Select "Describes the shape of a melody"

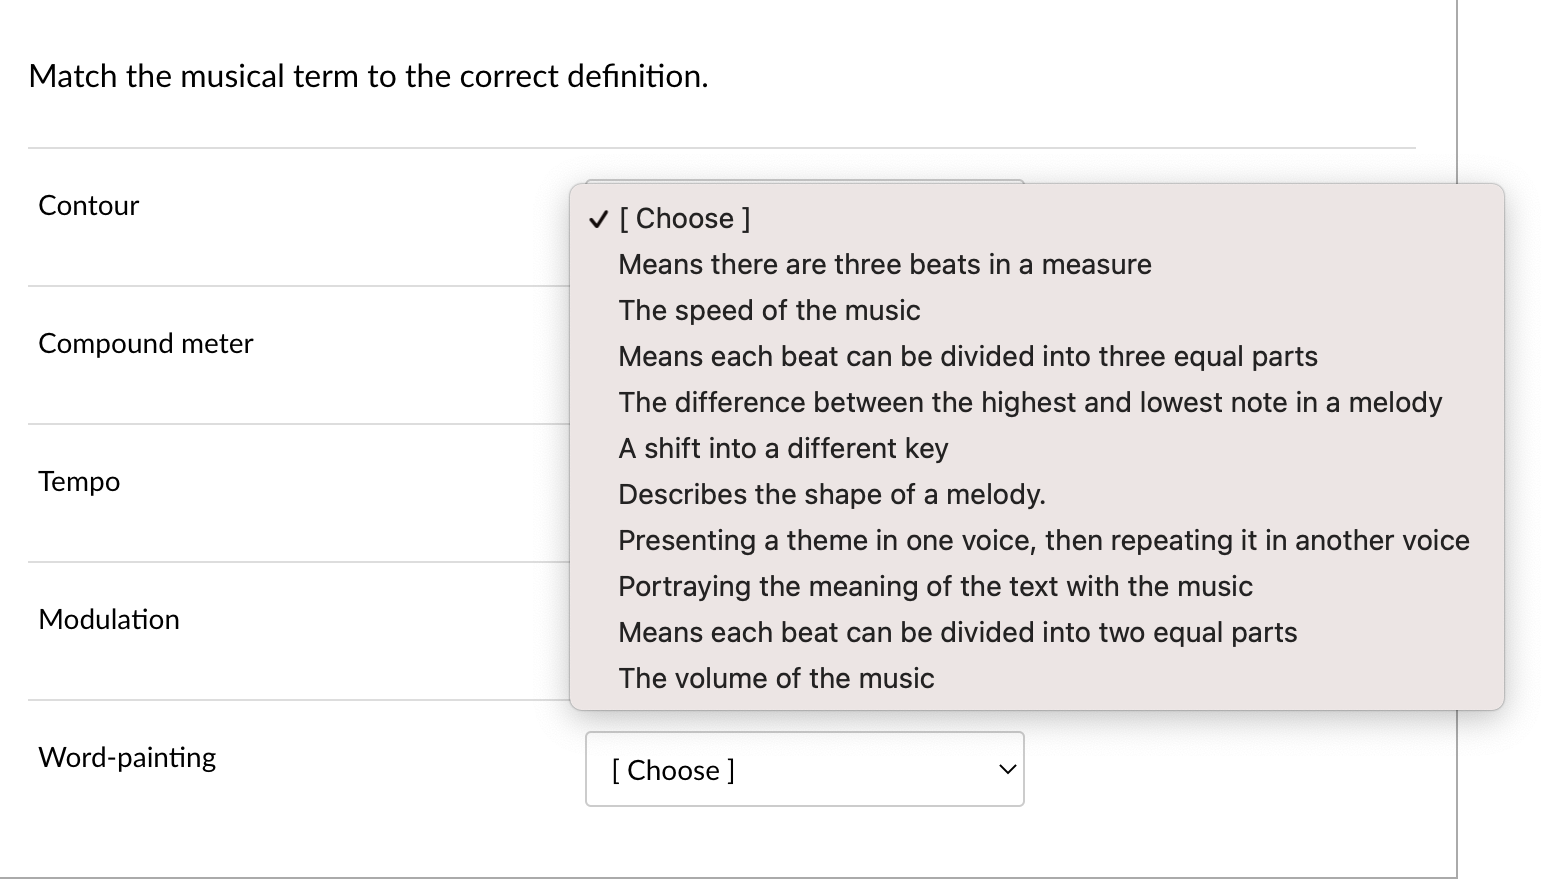832,494
